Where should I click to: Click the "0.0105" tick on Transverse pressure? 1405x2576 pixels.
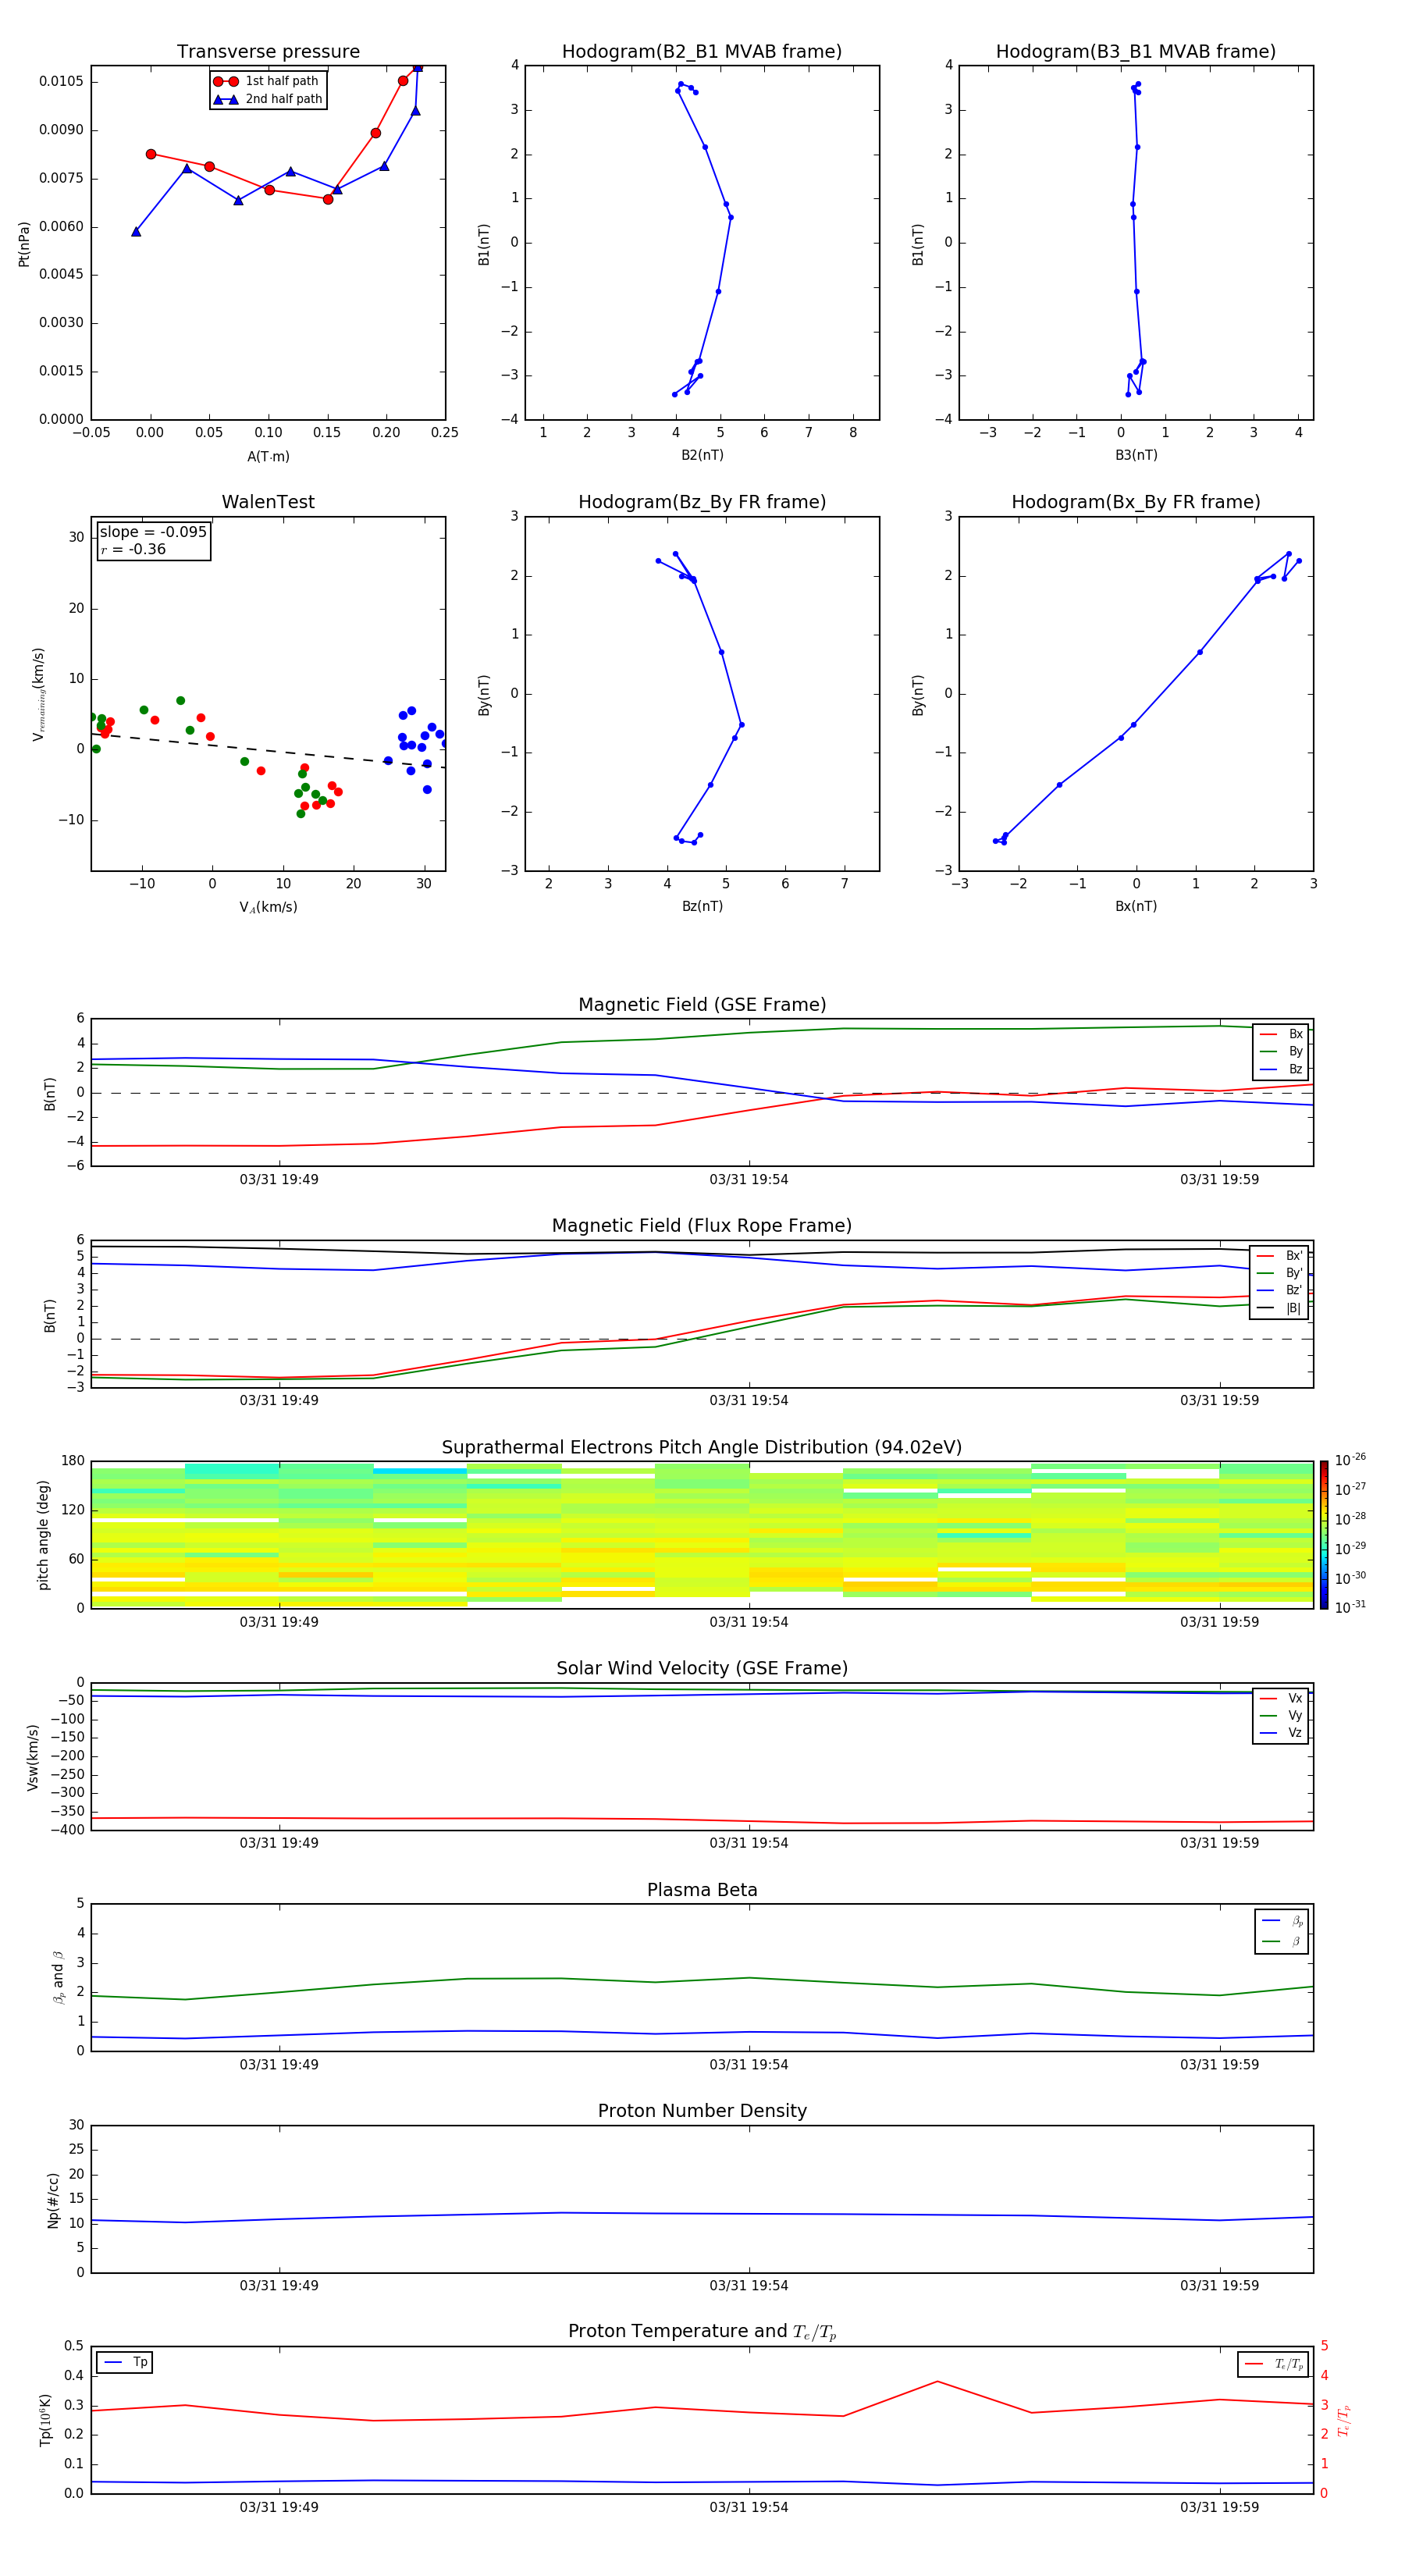(62, 82)
